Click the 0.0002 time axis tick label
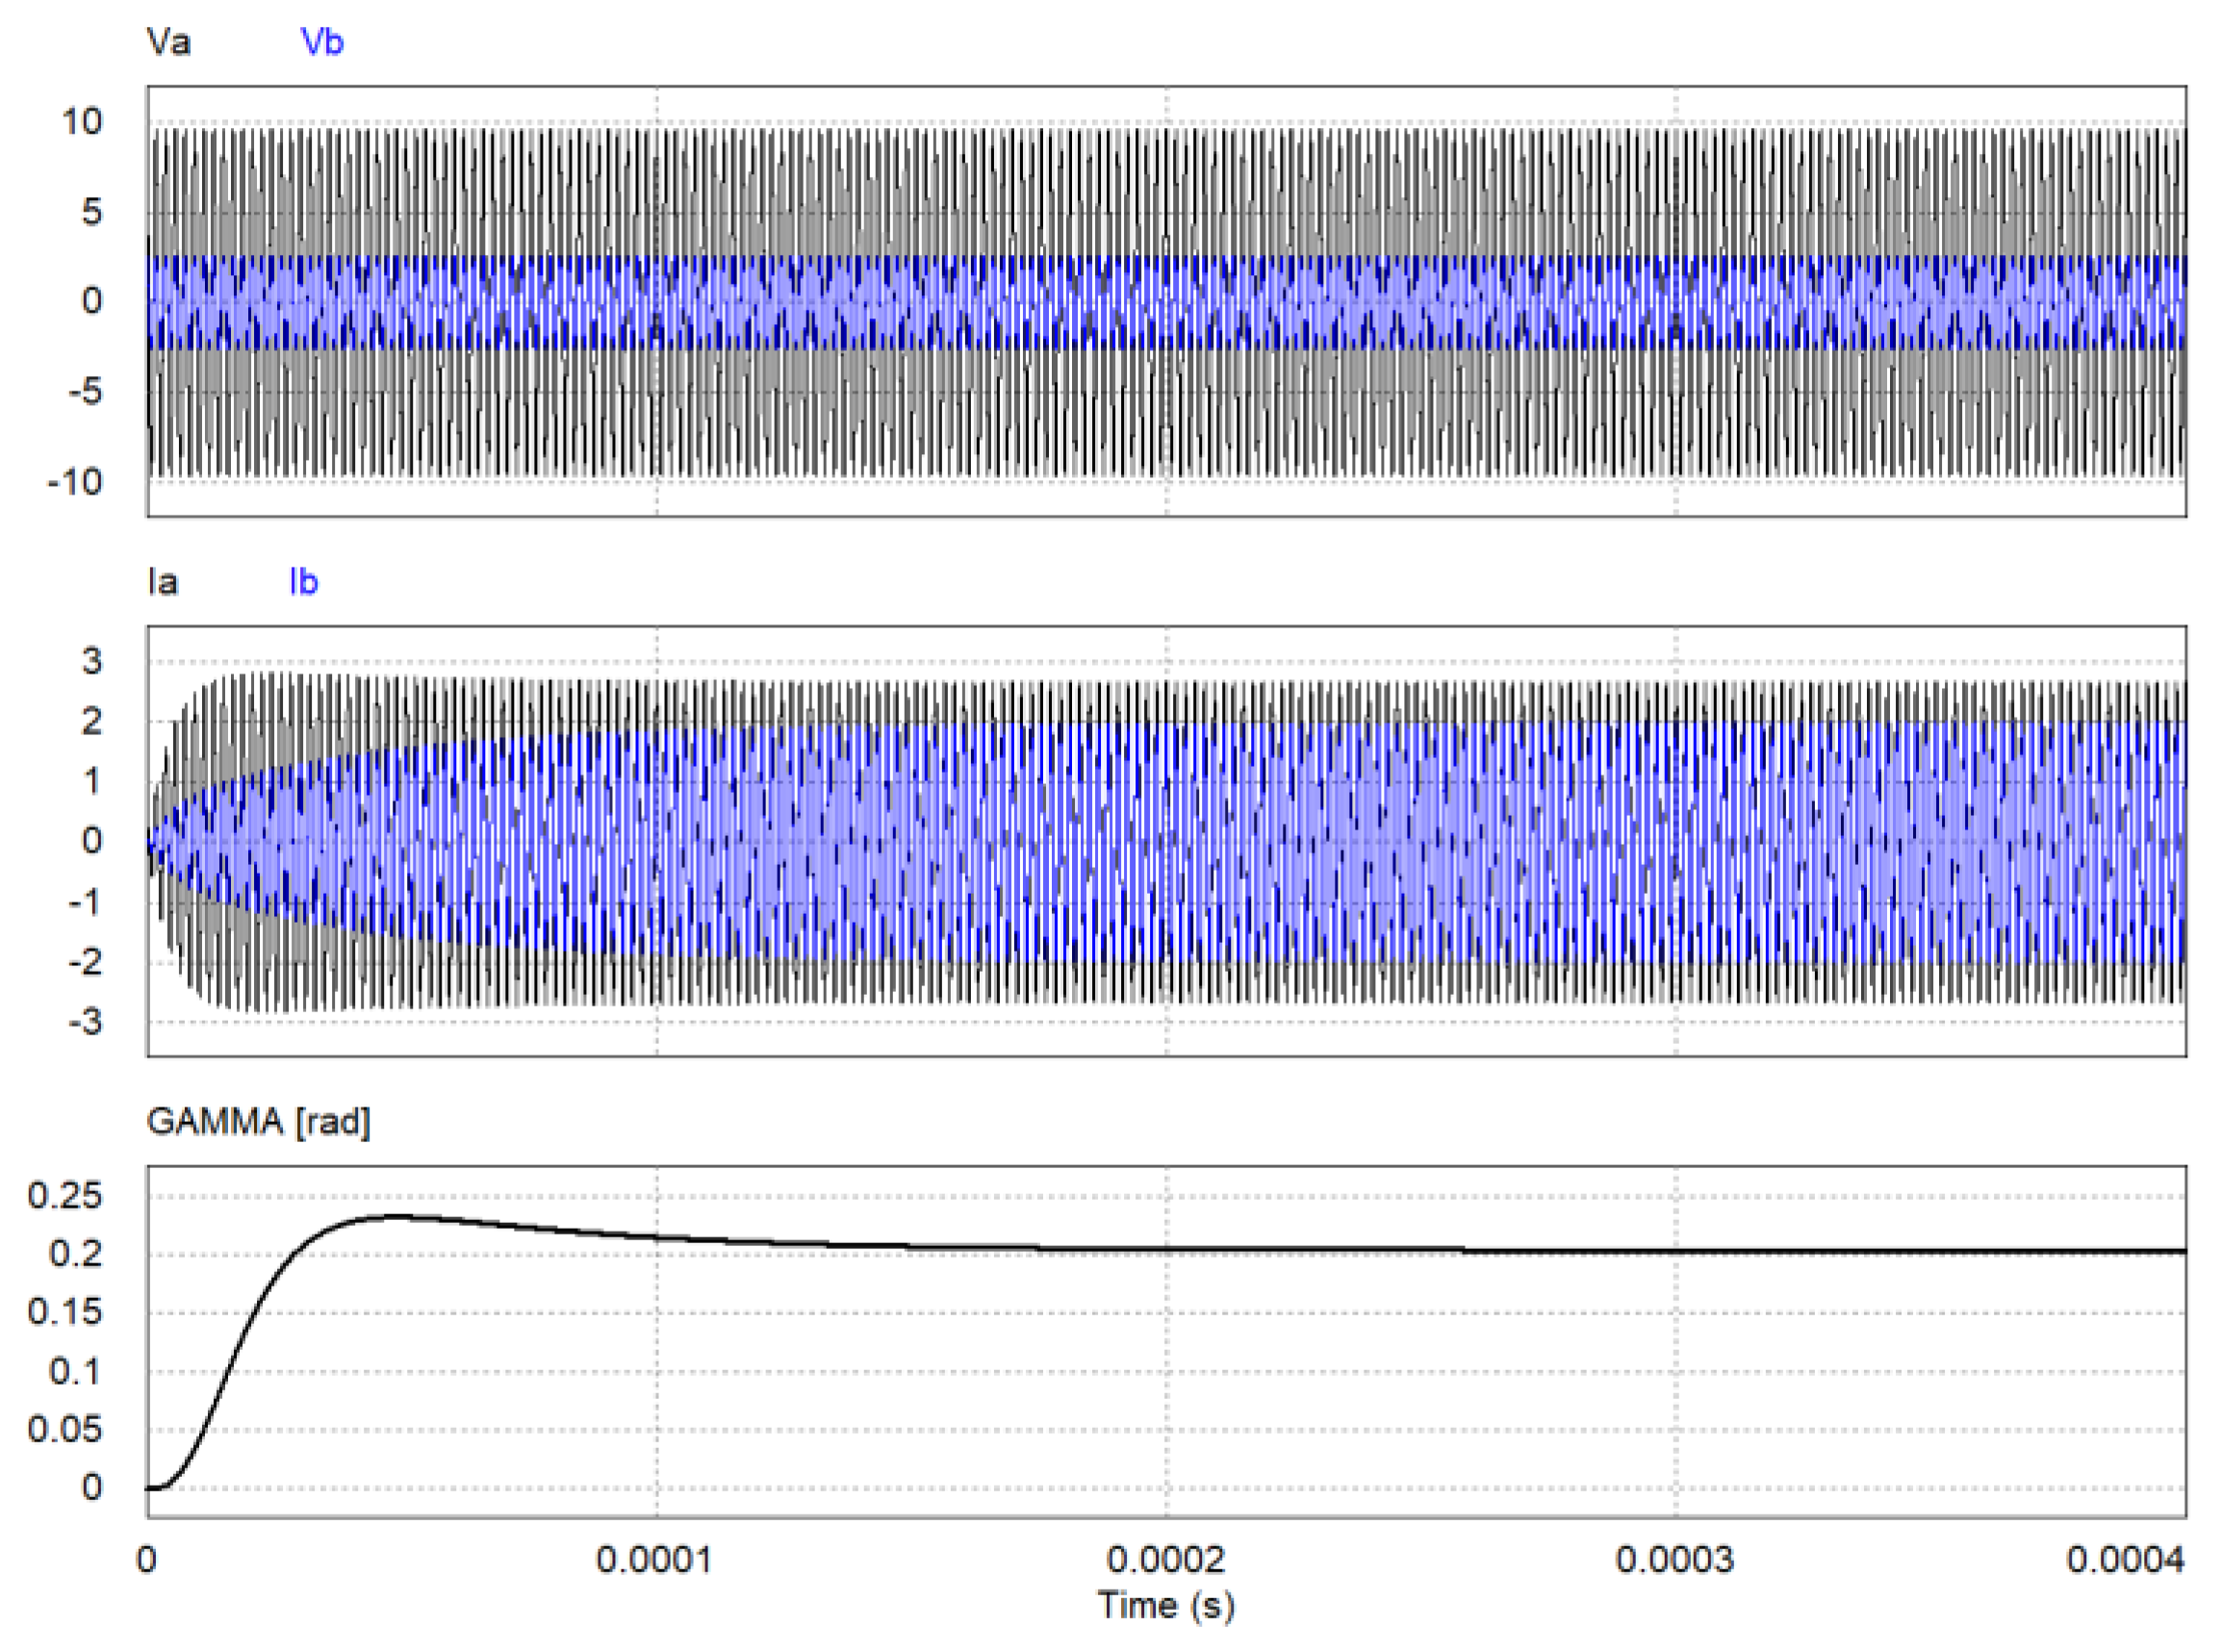The width and height of the screenshot is (2222, 1652). [1165, 1560]
